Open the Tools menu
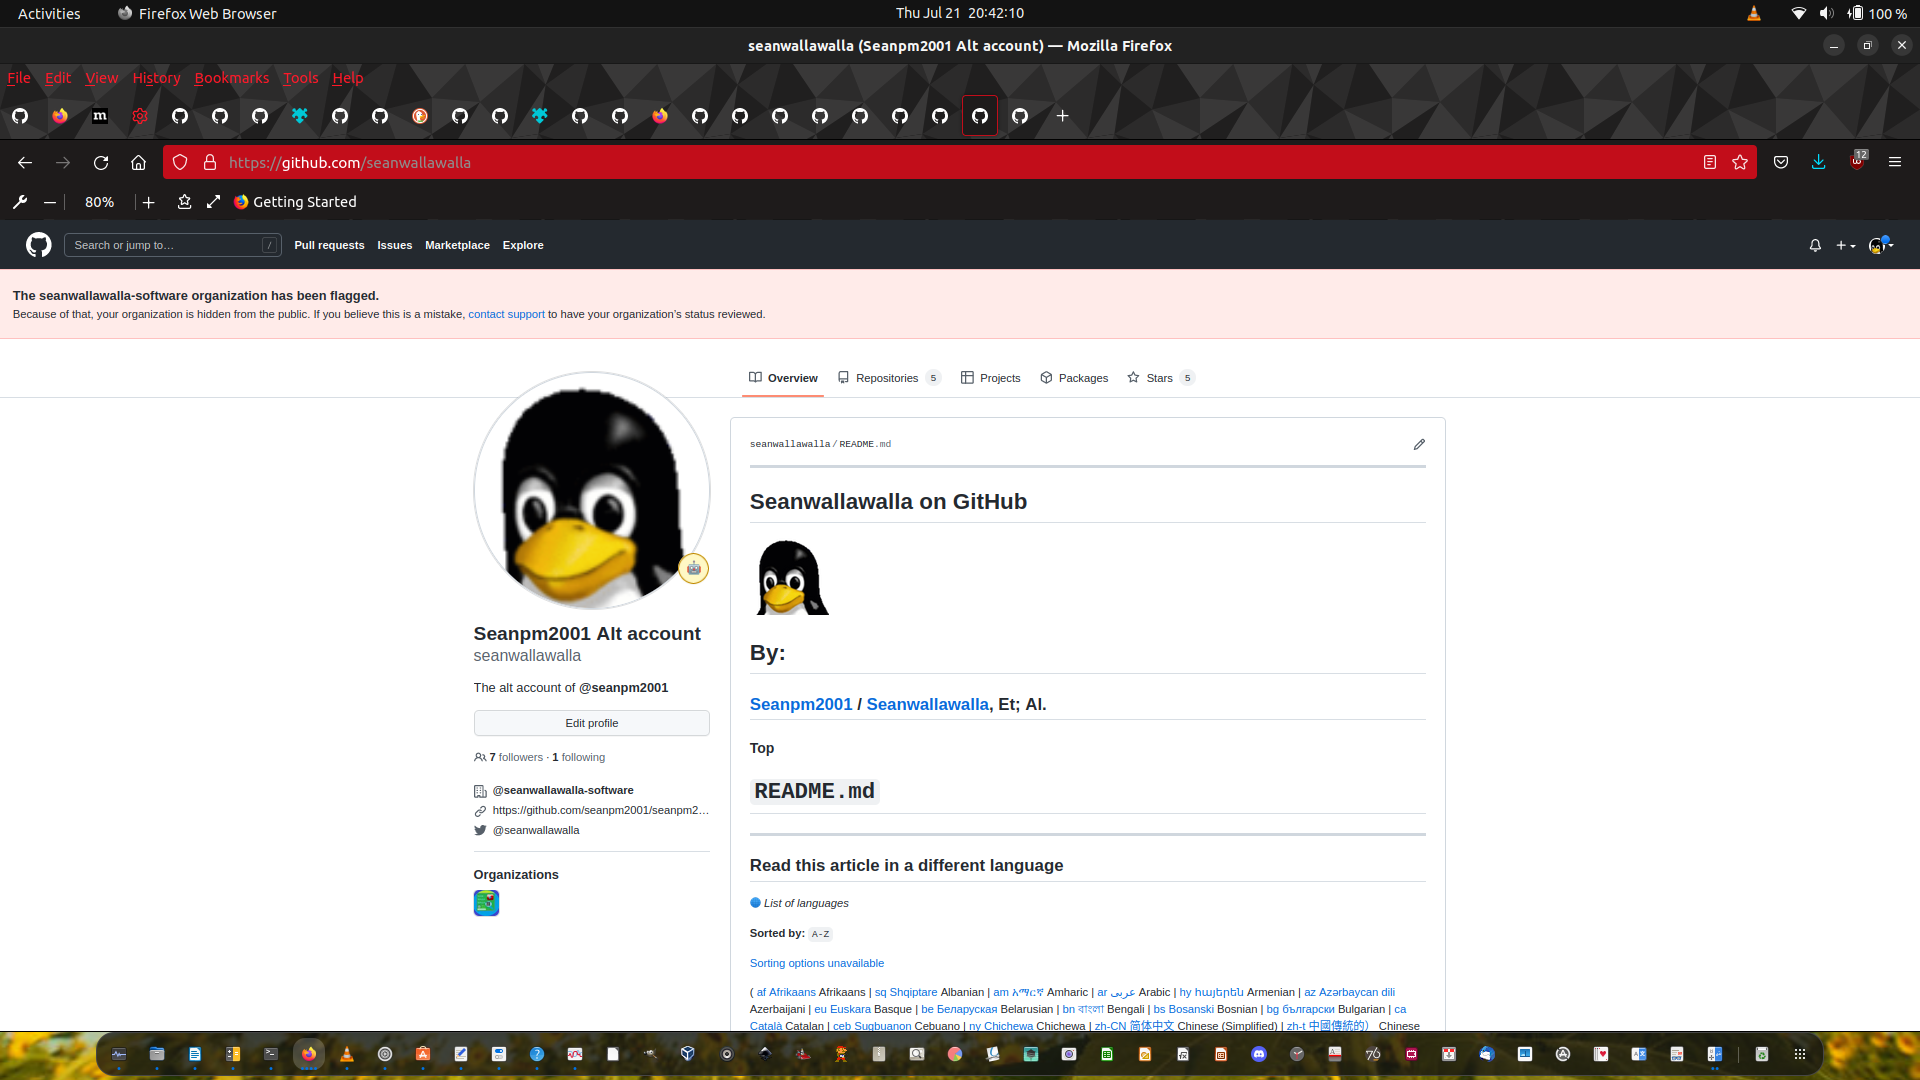Screen dimensions: 1920x1080 coord(300,78)
